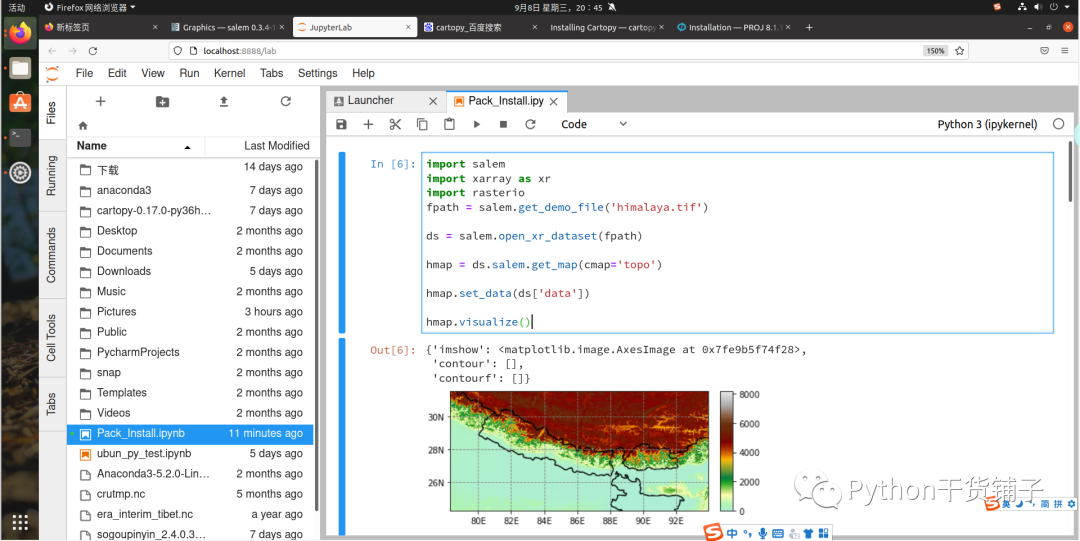Open the File menu
1080x541 pixels.
(x=84, y=73)
